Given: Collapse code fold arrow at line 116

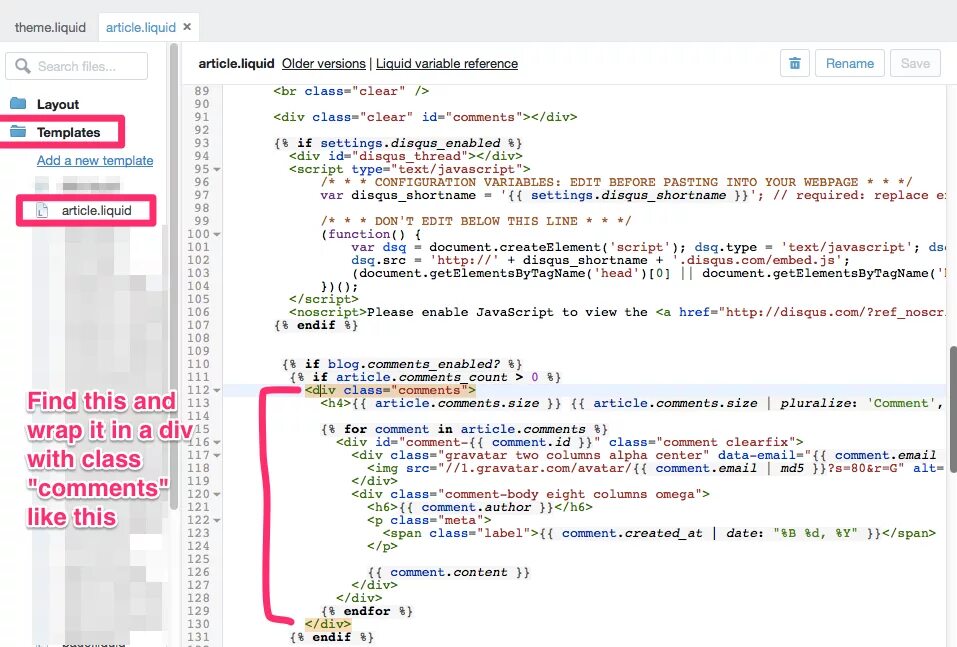Looking at the screenshot, I should point(217,443).
